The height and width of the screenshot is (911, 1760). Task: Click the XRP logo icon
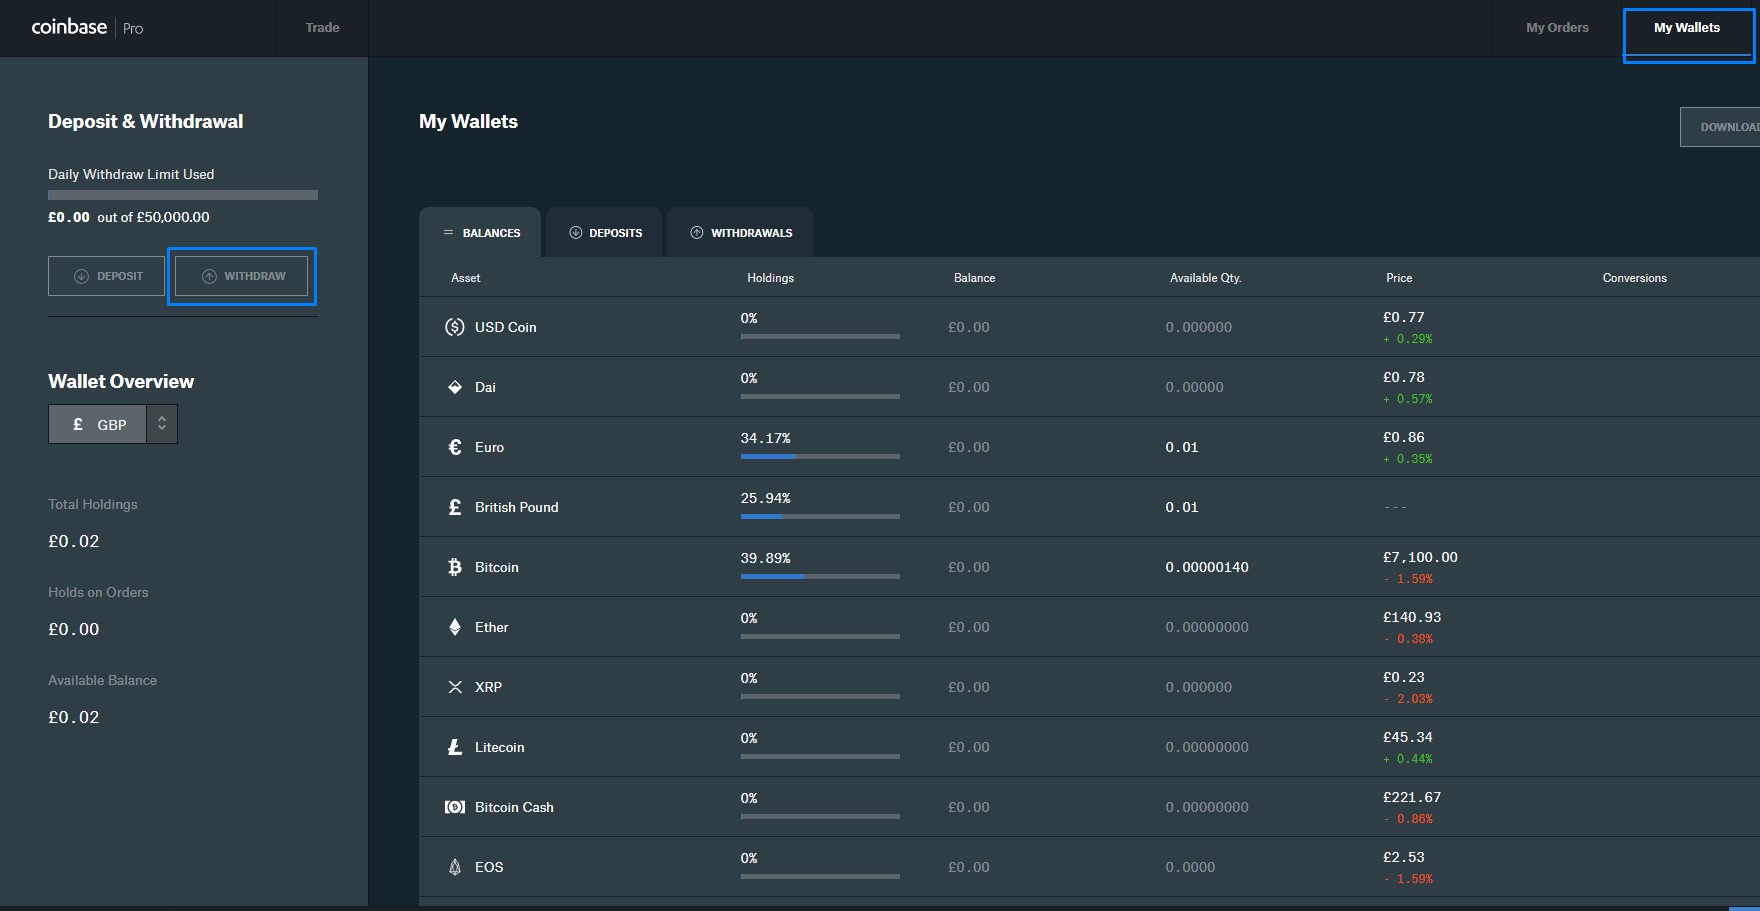tap(455, 687)
